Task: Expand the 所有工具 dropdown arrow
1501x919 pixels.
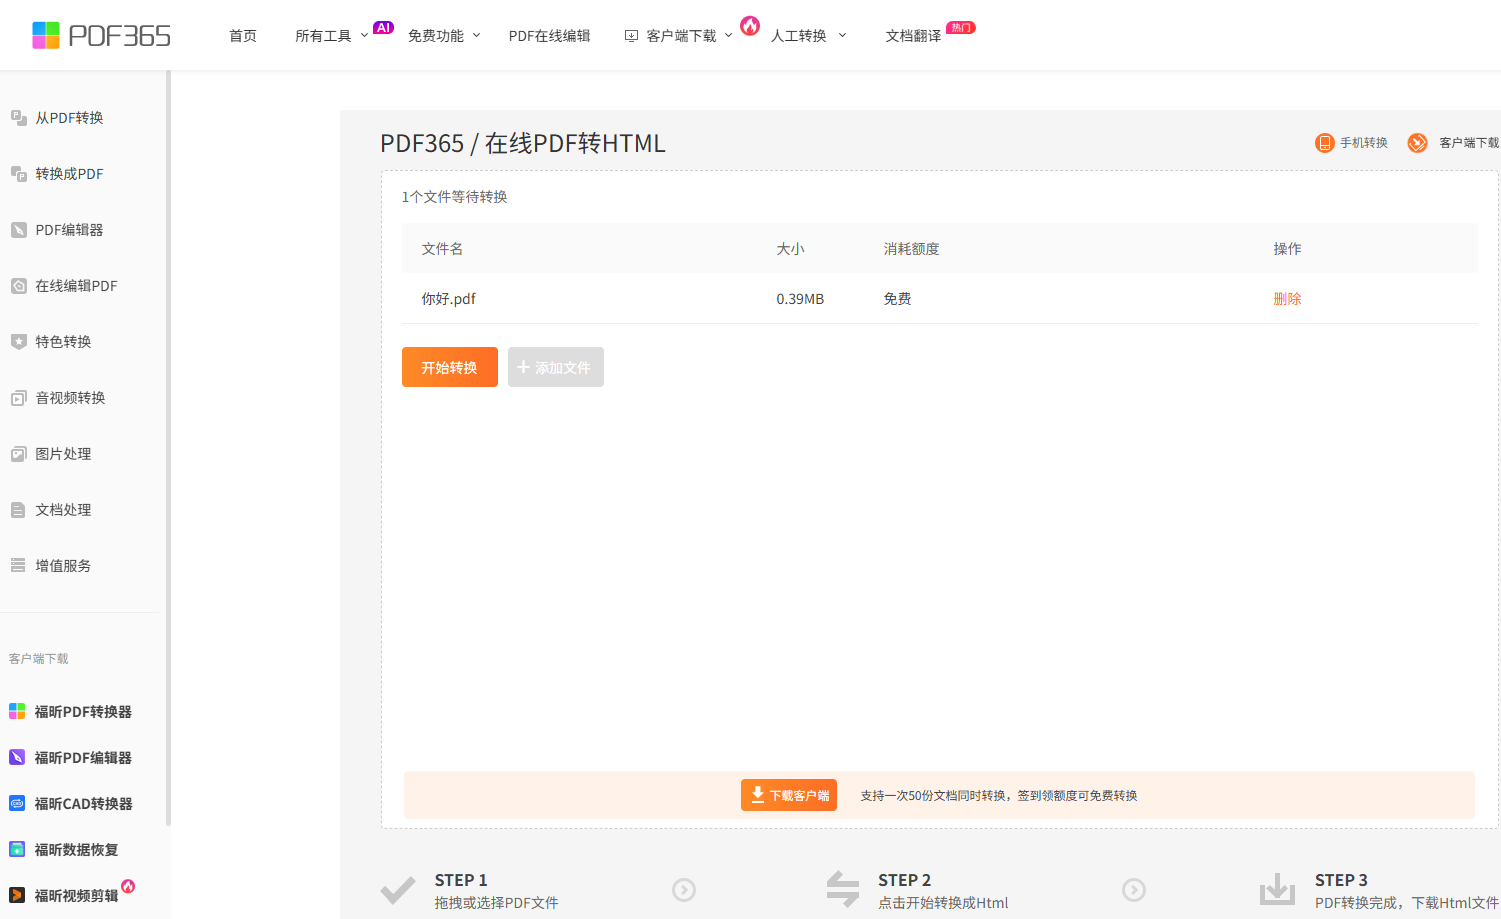Action: coord(364,36)
